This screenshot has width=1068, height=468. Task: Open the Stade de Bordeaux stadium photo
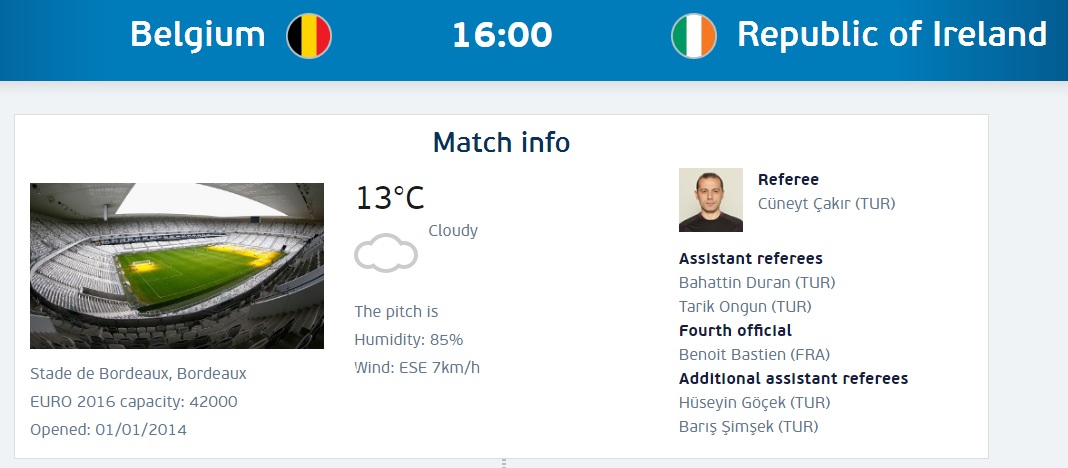click(x=177, y=266)
